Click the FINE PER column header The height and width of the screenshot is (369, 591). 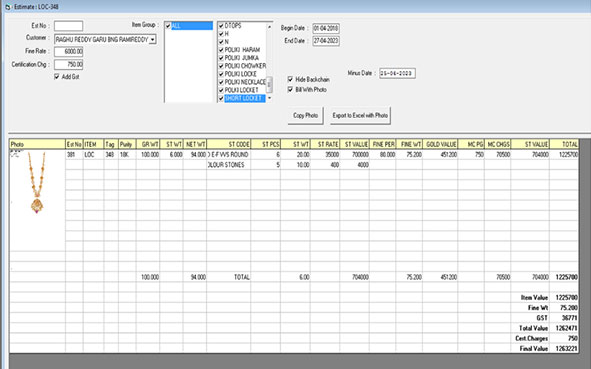[x=383, y=144]
